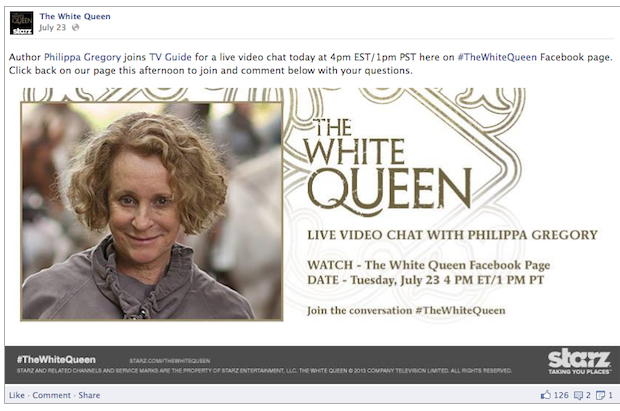Click the Live Video Chat headline text
620x411 pixels.
coord(452,235)
